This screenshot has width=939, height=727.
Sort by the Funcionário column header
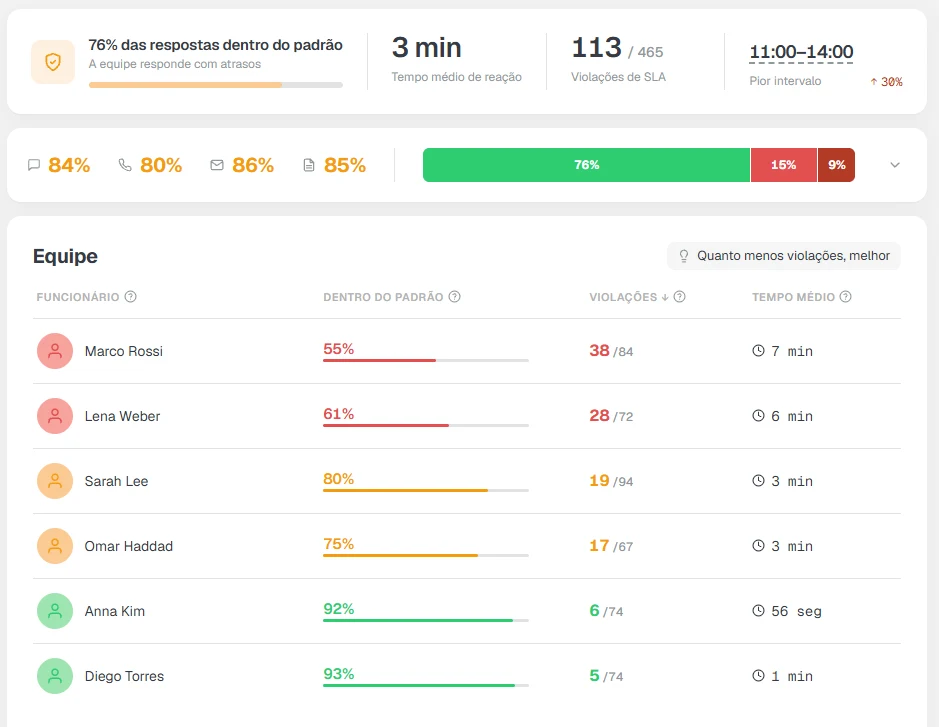pyautogui.click(x=78, y=297)
